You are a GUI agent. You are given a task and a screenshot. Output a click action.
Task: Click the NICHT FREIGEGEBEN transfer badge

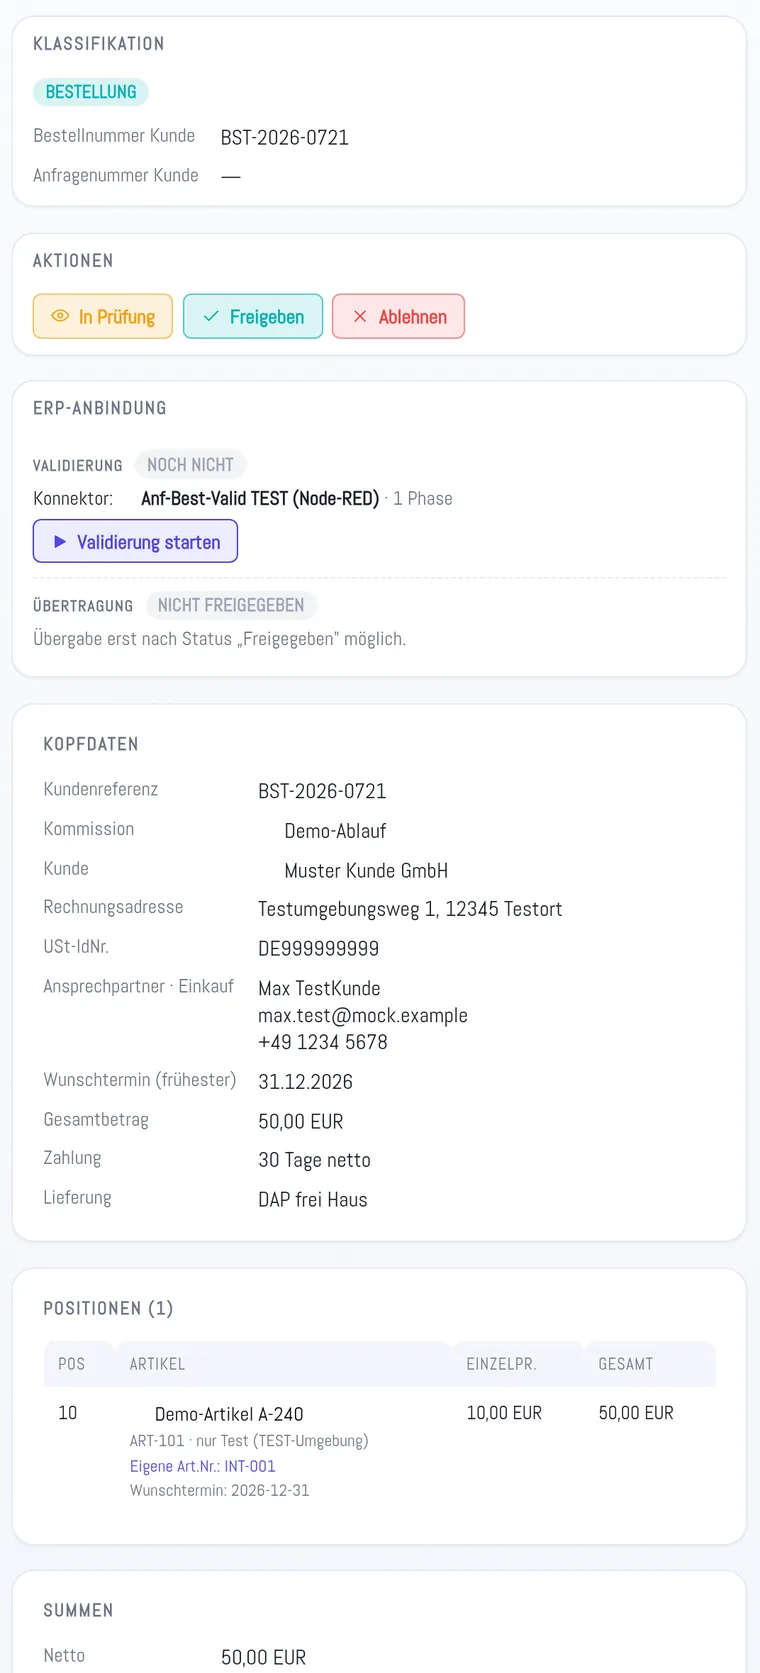(231, 605)
